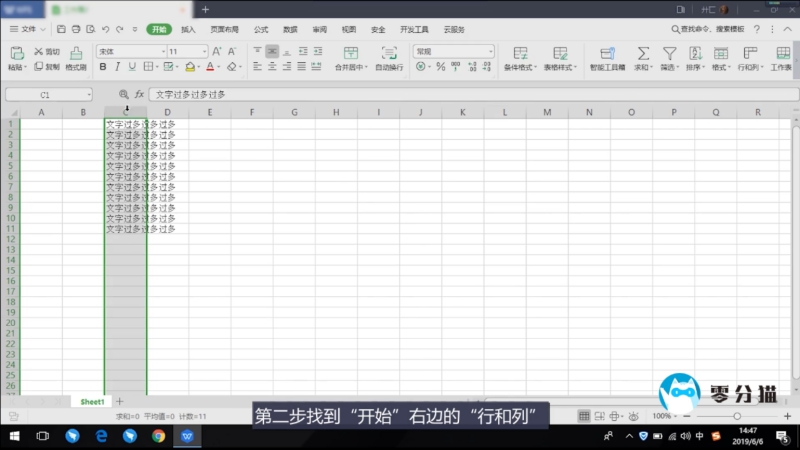
Task: Toggle italic formatting
Action: click(x=117, y=67)
